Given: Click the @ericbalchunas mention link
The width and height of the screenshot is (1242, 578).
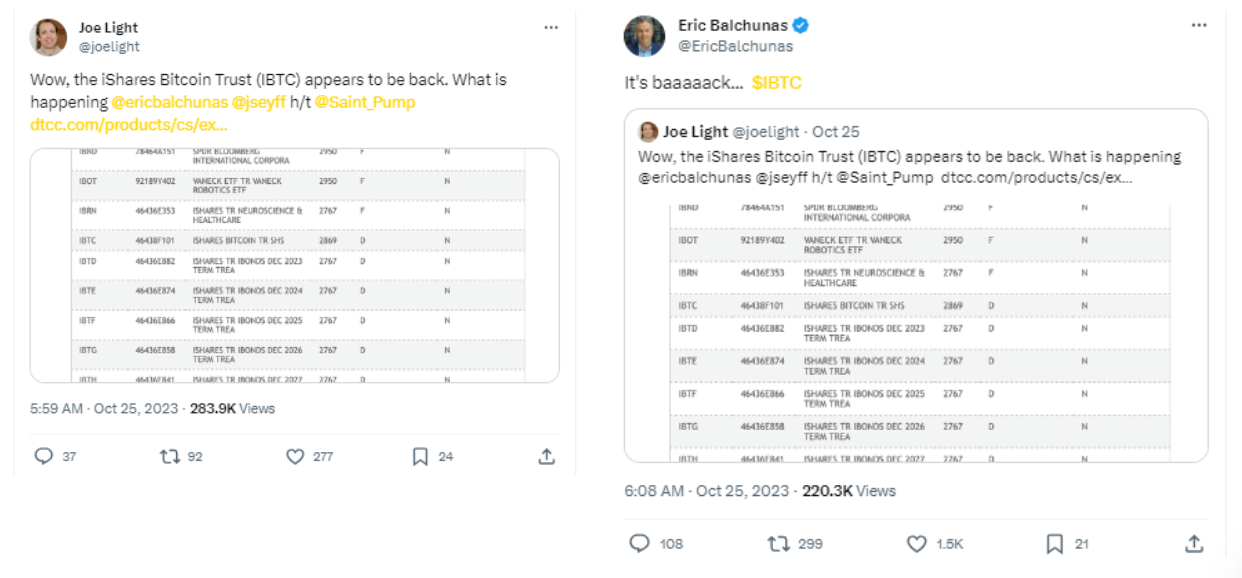Looking at the screenshot, I should (x=169, y=102).
